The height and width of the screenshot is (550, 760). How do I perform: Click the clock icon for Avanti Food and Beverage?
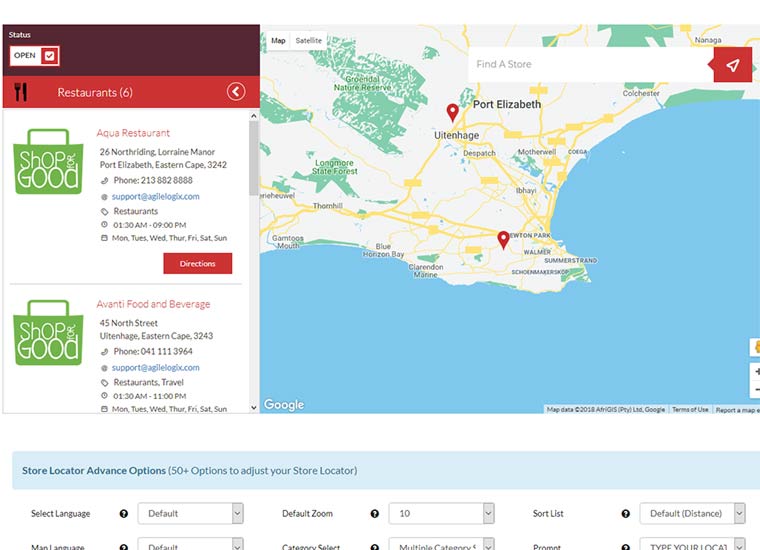[x=104, y=395]
